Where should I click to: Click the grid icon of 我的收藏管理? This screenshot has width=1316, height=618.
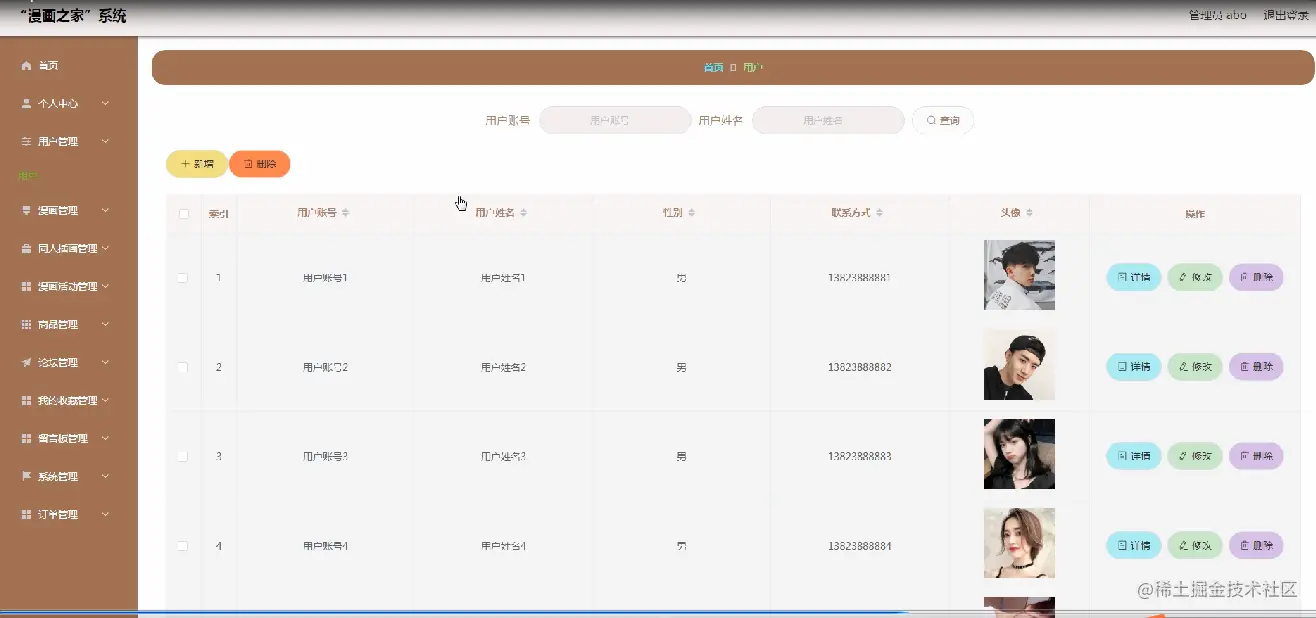pyautogui.click(x=26, y=401)
